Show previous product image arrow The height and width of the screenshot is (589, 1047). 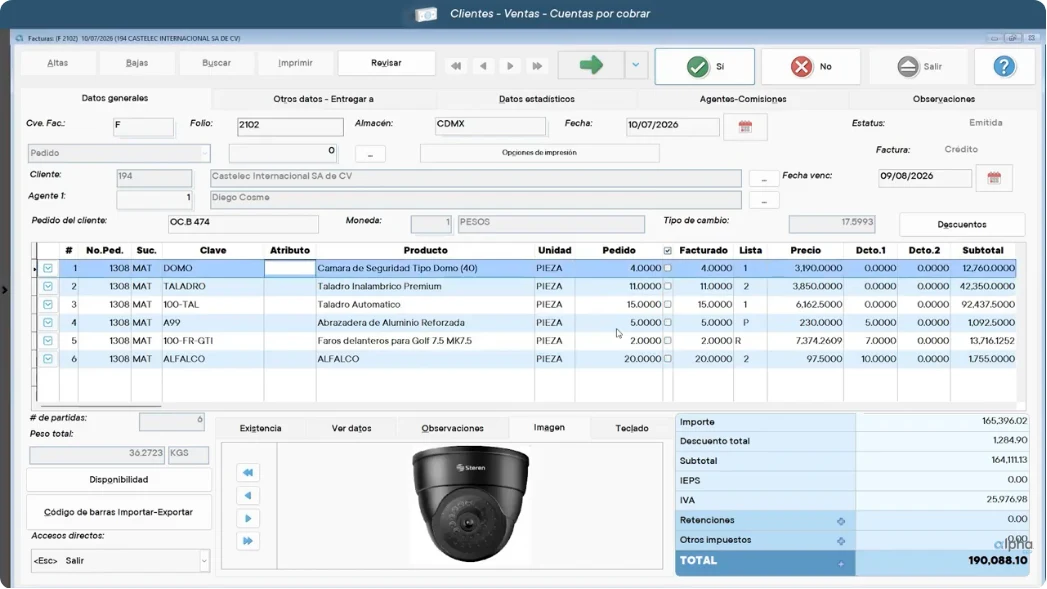(x=248, y=496)
